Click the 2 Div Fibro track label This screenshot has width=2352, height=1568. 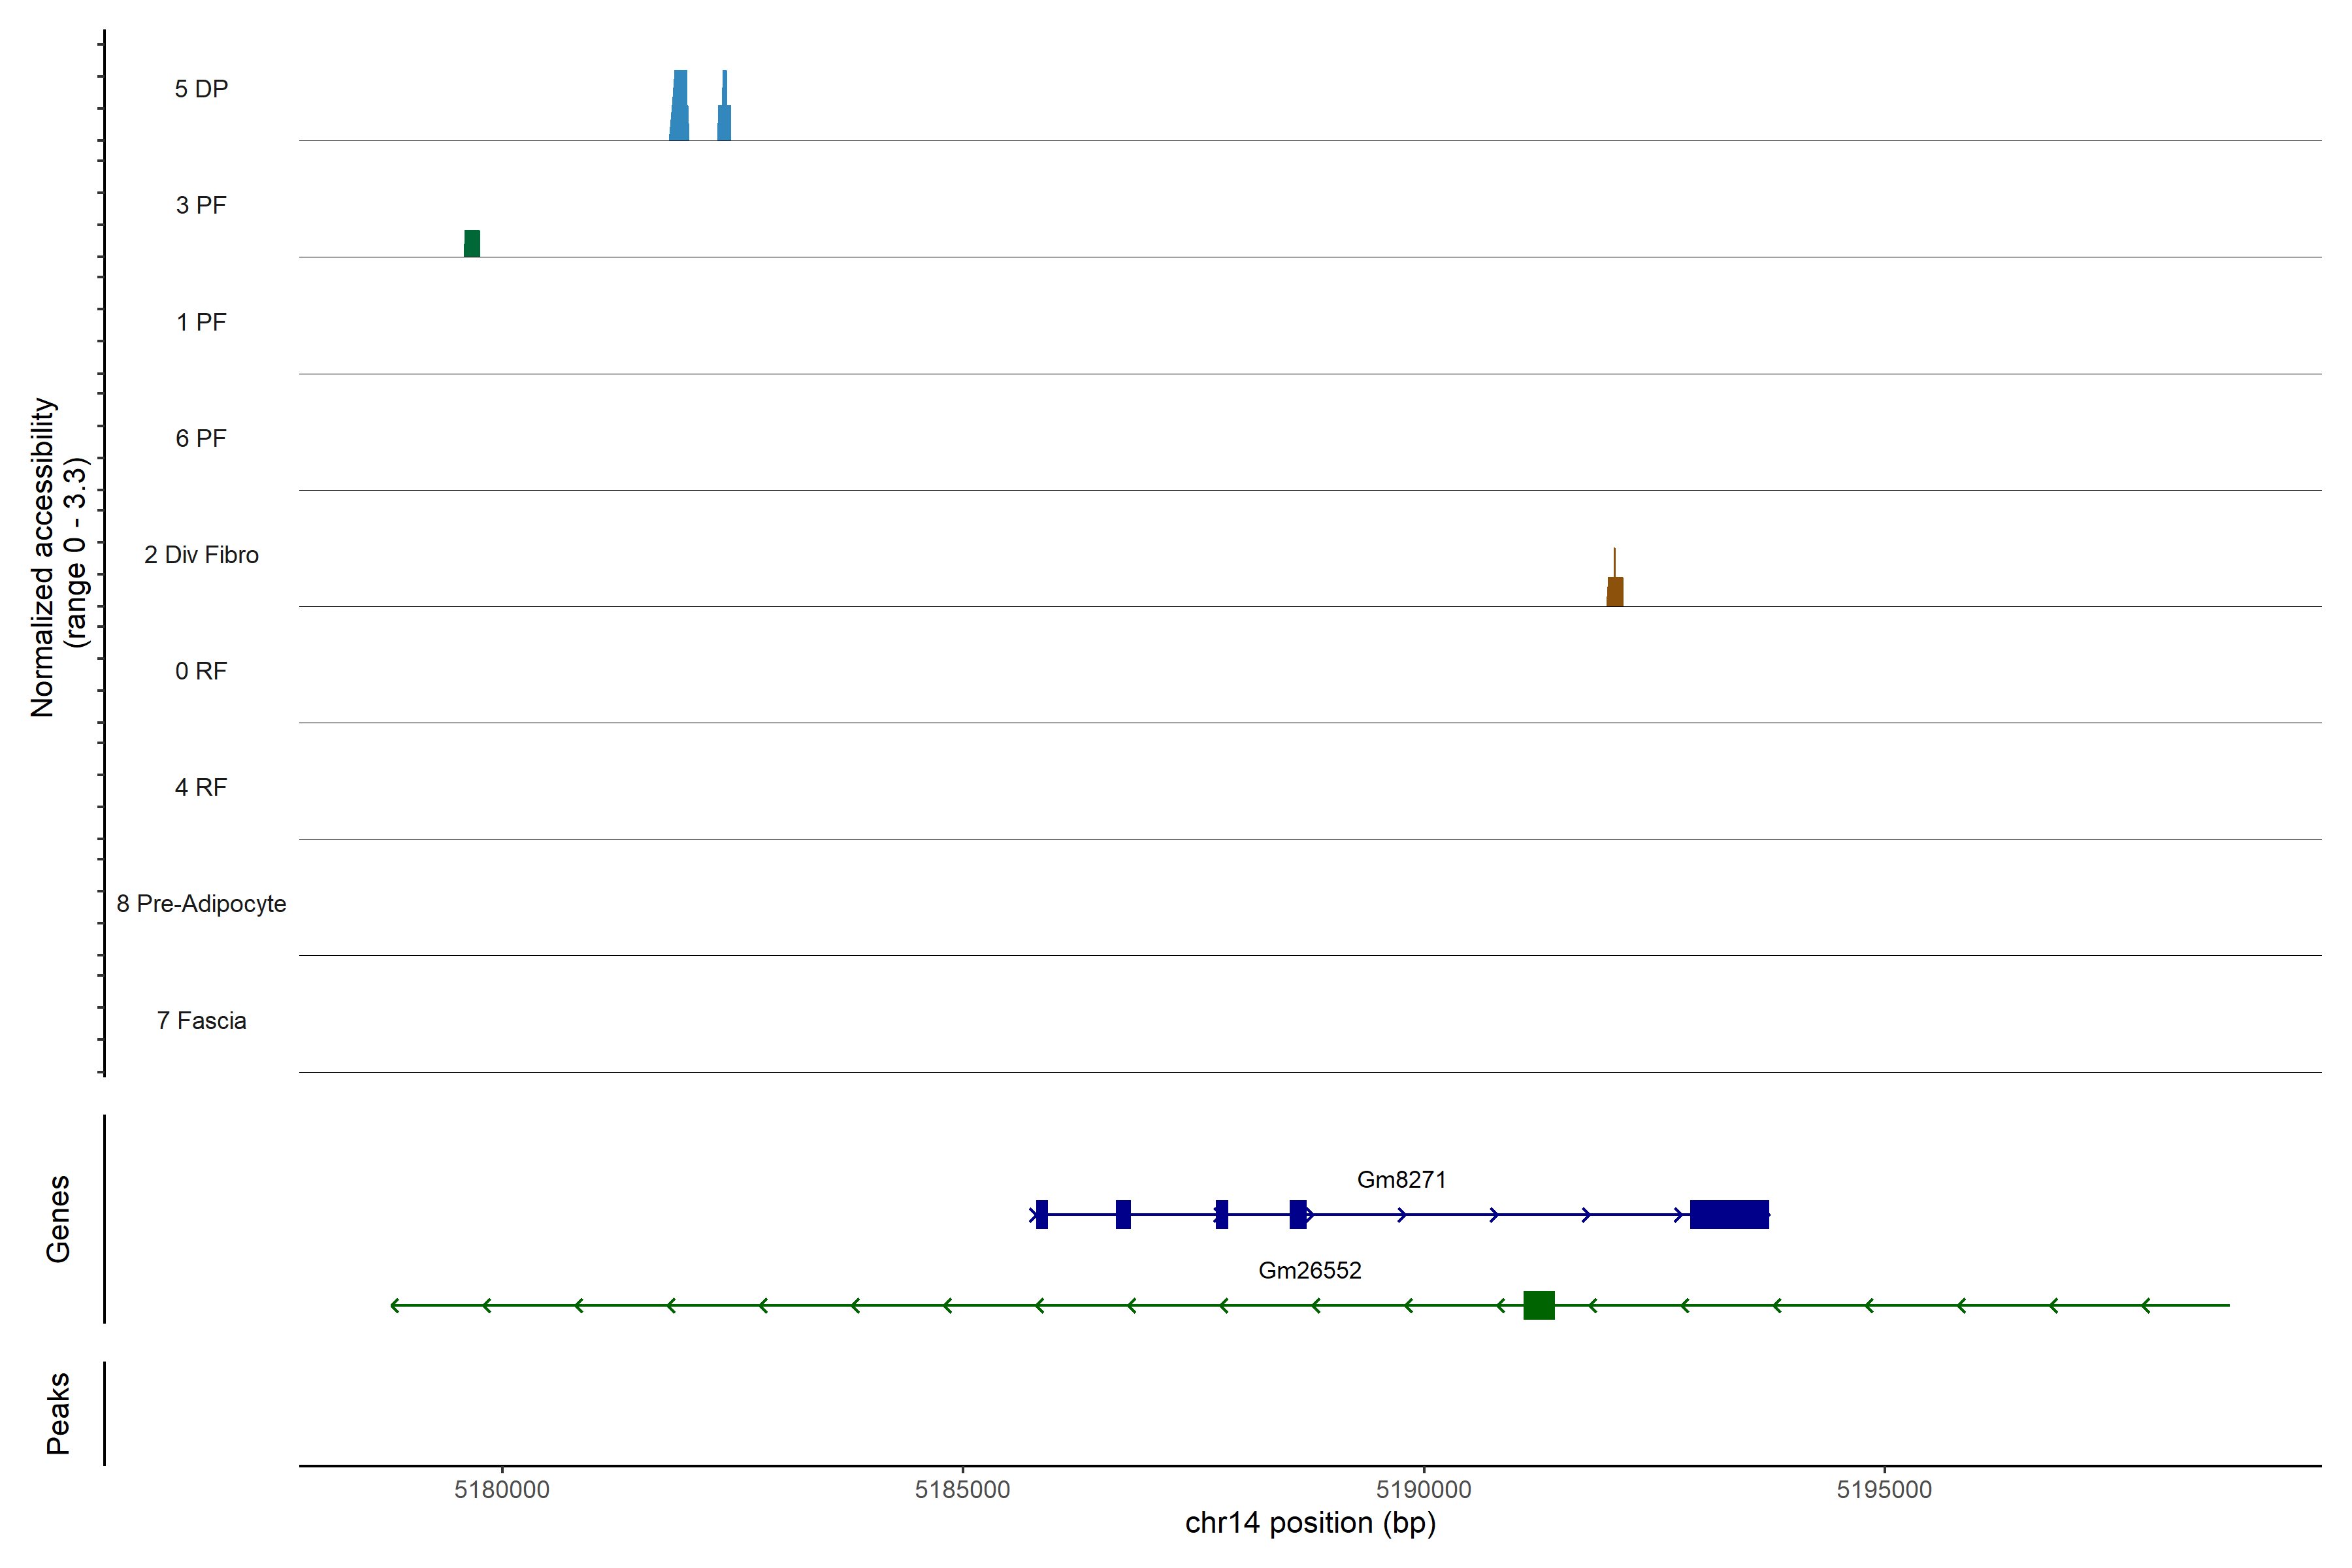pos(201,555)
